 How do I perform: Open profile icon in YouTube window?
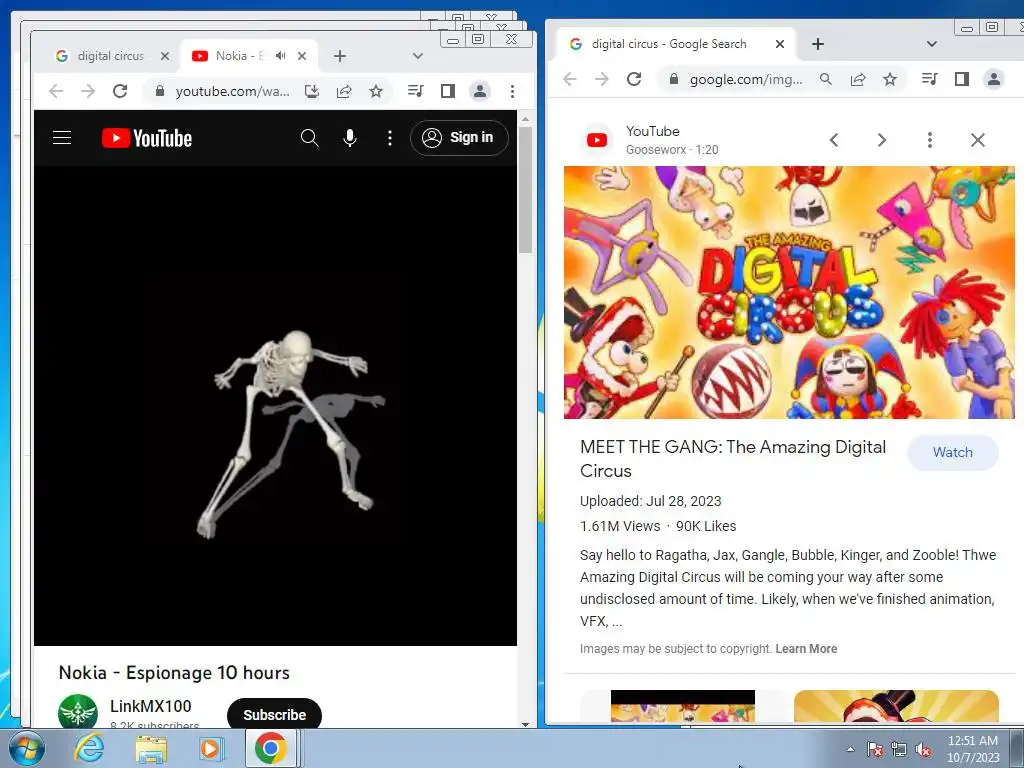pos(480,91)
